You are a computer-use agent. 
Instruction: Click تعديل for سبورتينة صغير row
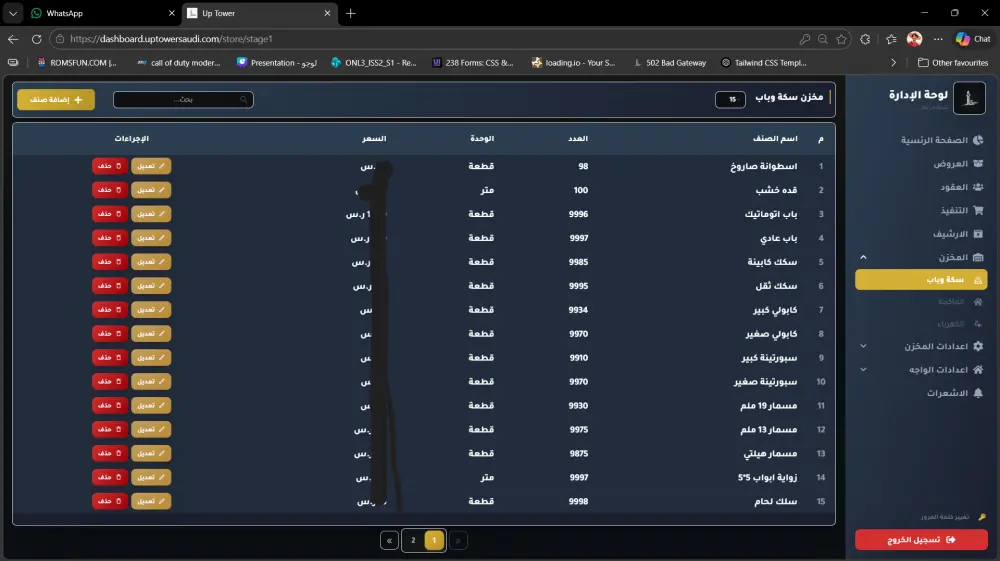tap(151, 381)
